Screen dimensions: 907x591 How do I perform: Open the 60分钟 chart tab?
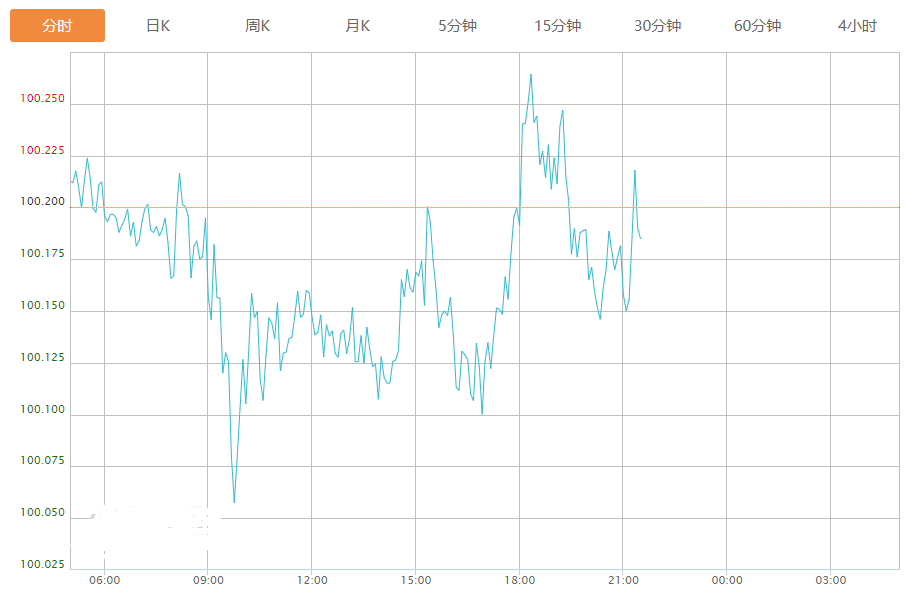pyautogui.click(x=758, y=26)
